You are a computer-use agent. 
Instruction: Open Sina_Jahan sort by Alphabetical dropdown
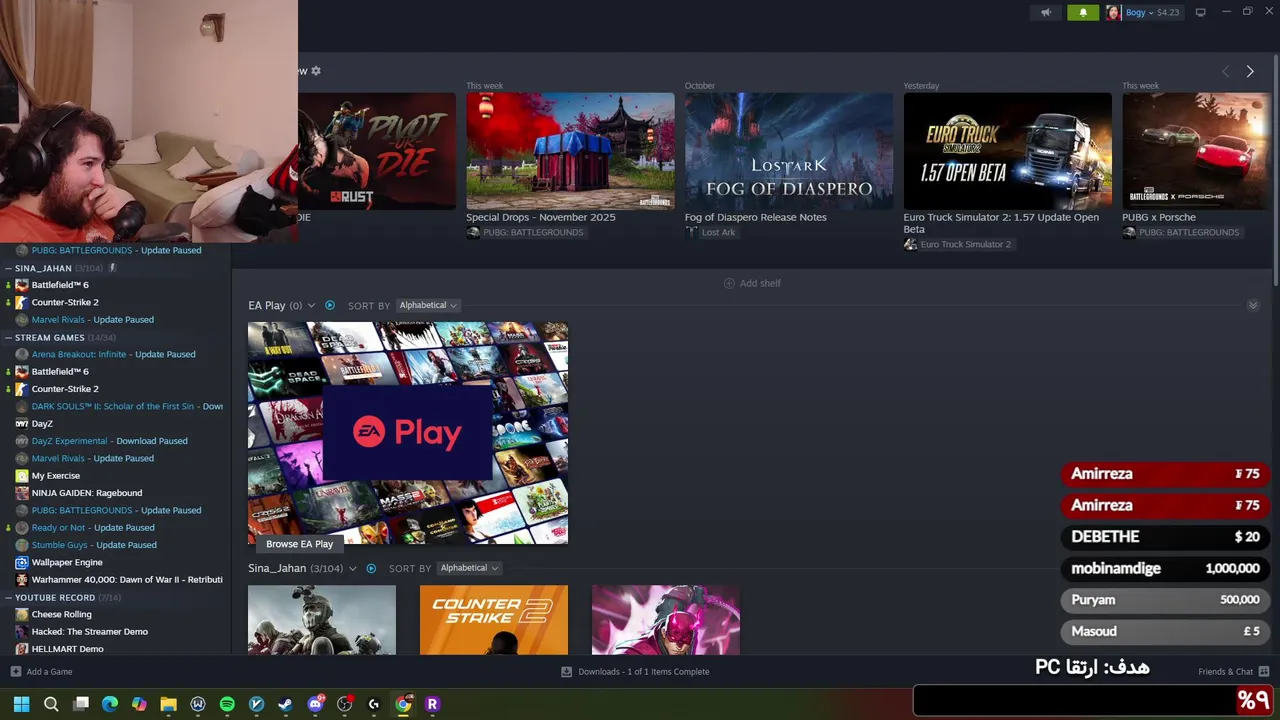click(x=469, y=568)
